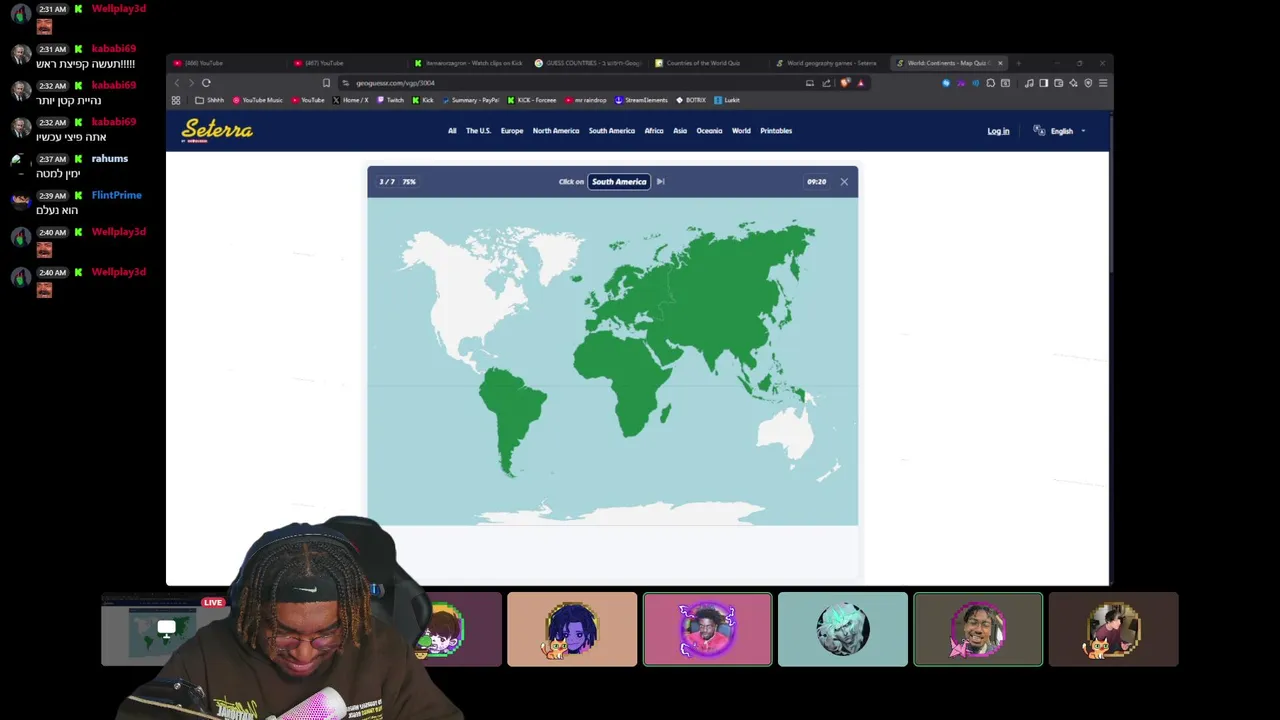The height and width of the screenshot is (720, 1280).
Task: Open the Home / X bookmark
Action: pyautogui.click(x=350, y=100)
